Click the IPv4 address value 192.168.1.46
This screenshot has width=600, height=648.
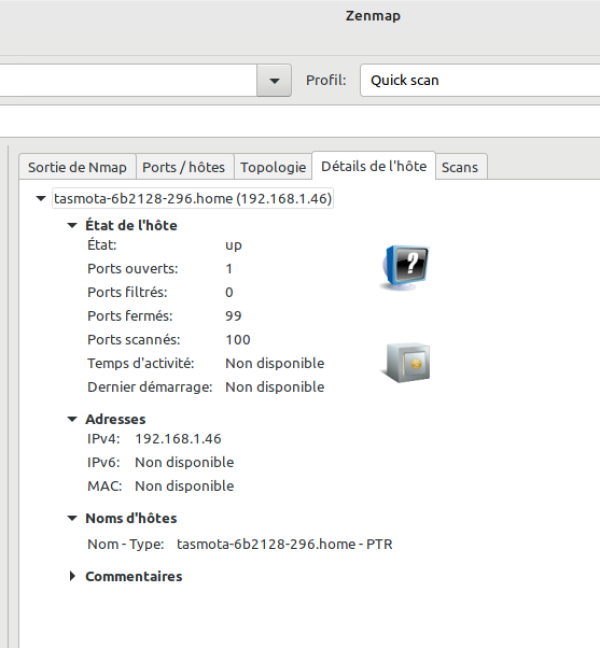pyautogui.click(x=178, y=438)
